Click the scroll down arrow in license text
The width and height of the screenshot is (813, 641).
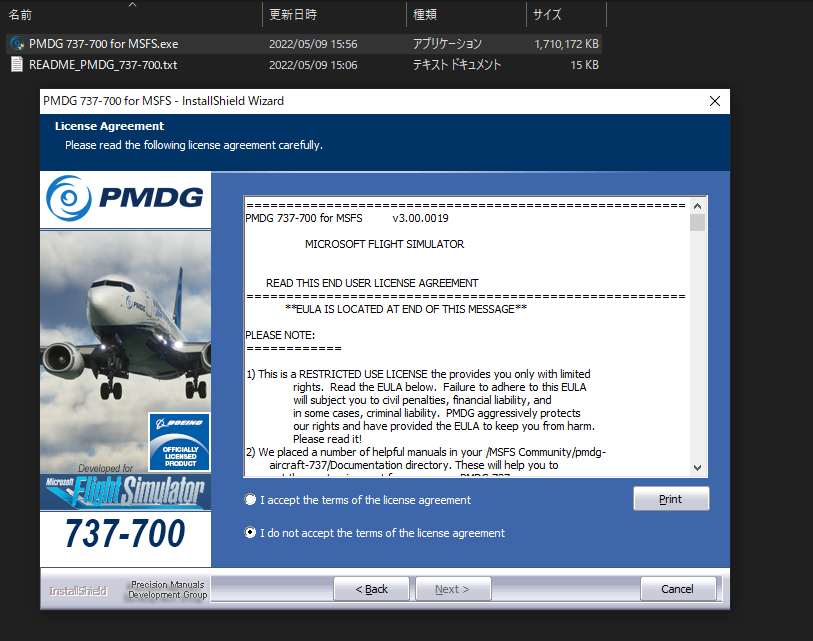click(698, 468)
